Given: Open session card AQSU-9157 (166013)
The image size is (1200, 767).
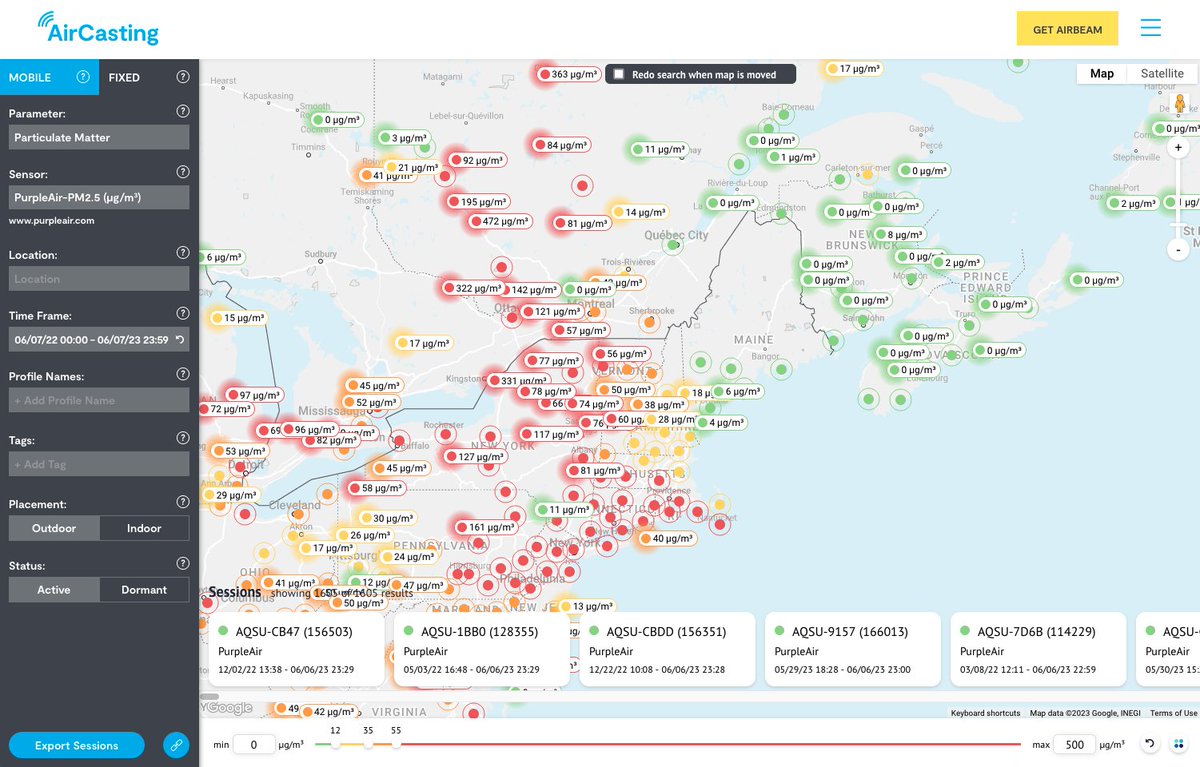Looking at the screenshot, I should [852, 649].
